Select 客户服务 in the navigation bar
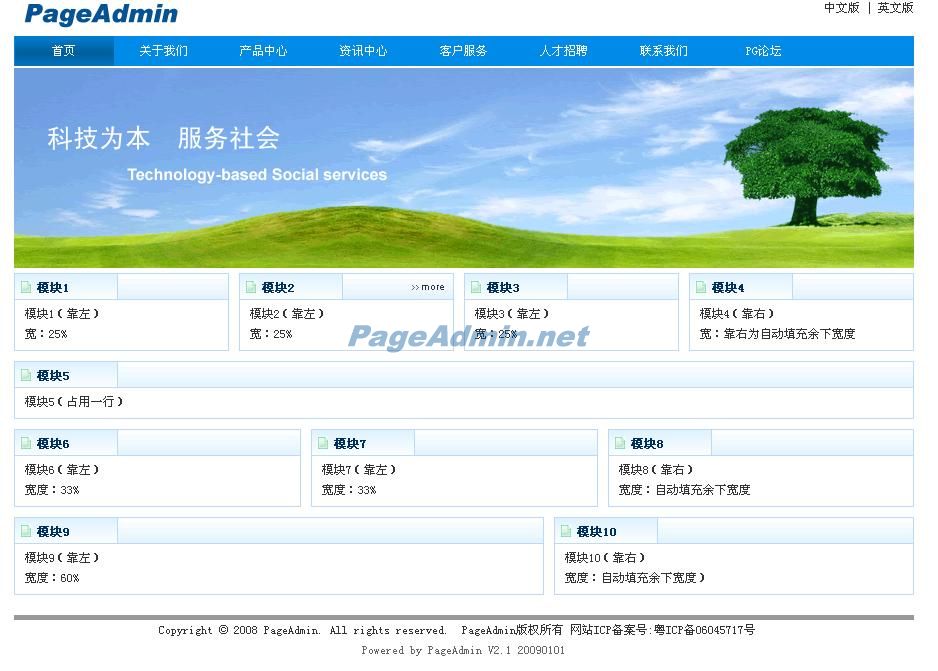 point(463,51)
